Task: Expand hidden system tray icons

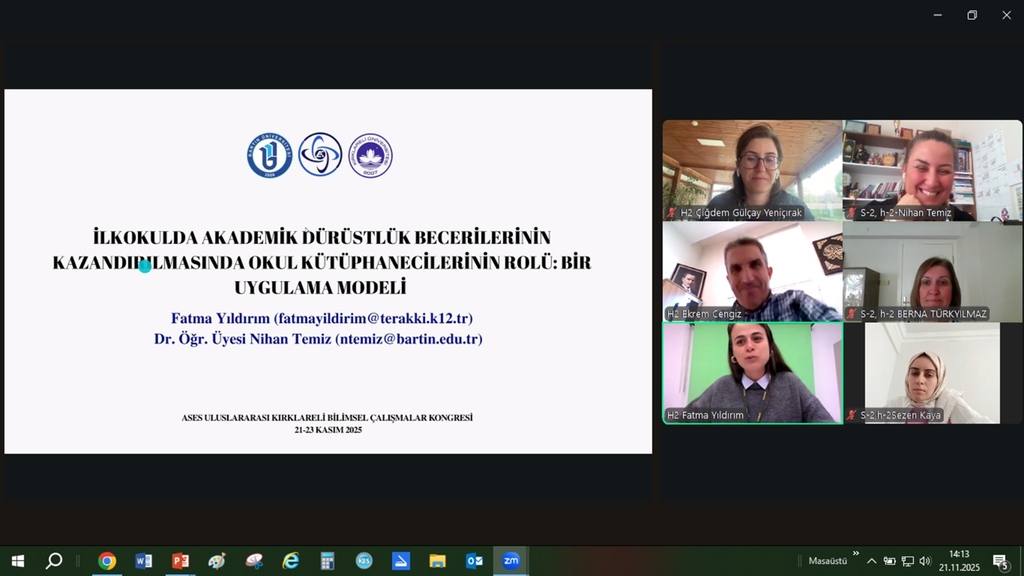Action: point(871,561)
